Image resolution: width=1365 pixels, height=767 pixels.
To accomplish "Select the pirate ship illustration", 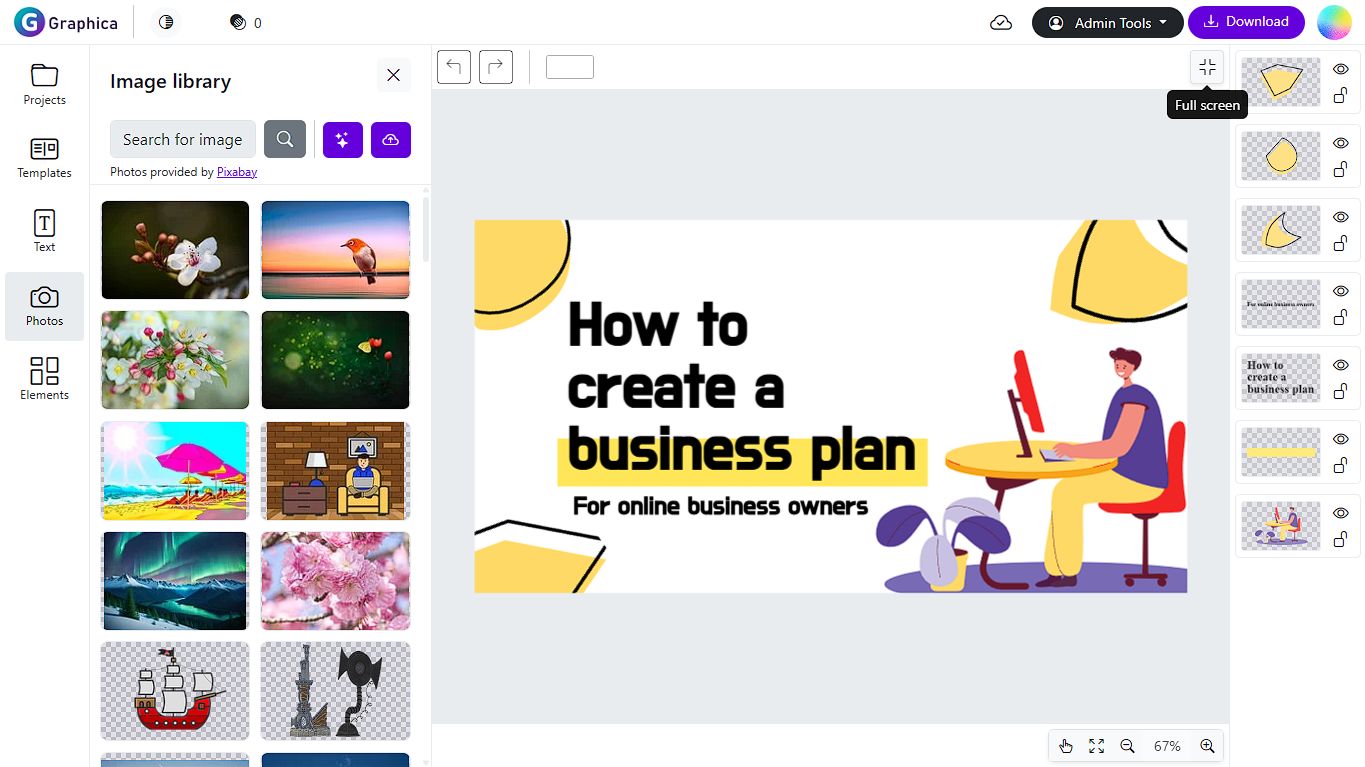I will (x=175, y=691).
